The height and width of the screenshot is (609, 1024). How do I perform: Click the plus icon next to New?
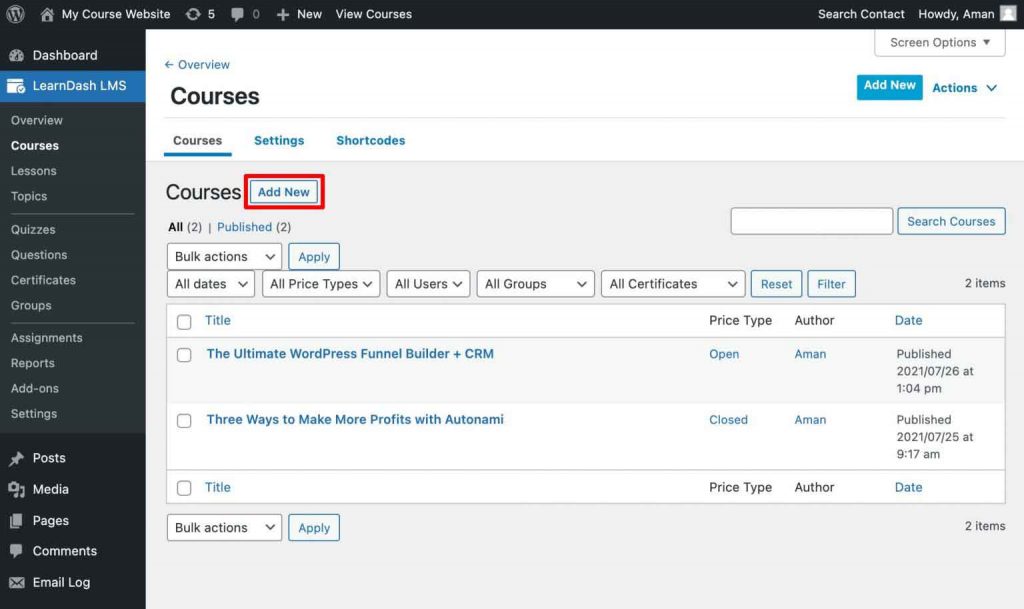point(283,14)
